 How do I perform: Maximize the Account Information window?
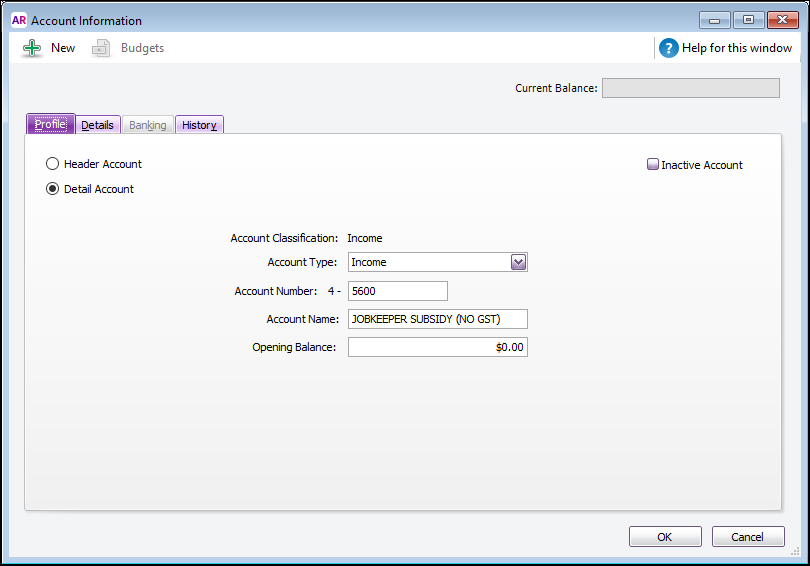tap(747, 20)
